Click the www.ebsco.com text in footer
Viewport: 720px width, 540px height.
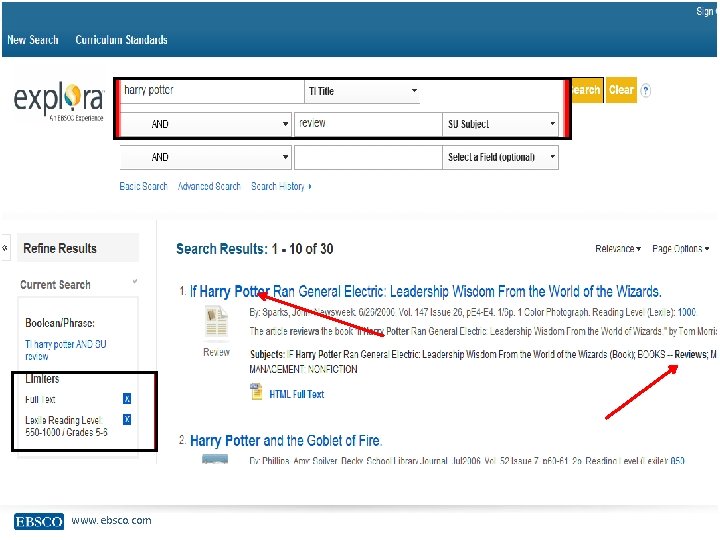click(x=111, y=521)
